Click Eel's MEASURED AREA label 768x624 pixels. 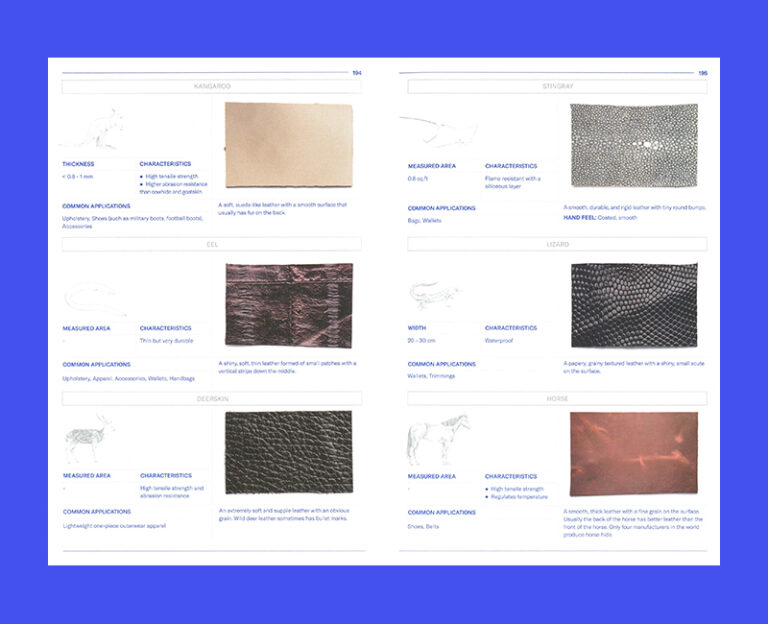click(86, 329)
